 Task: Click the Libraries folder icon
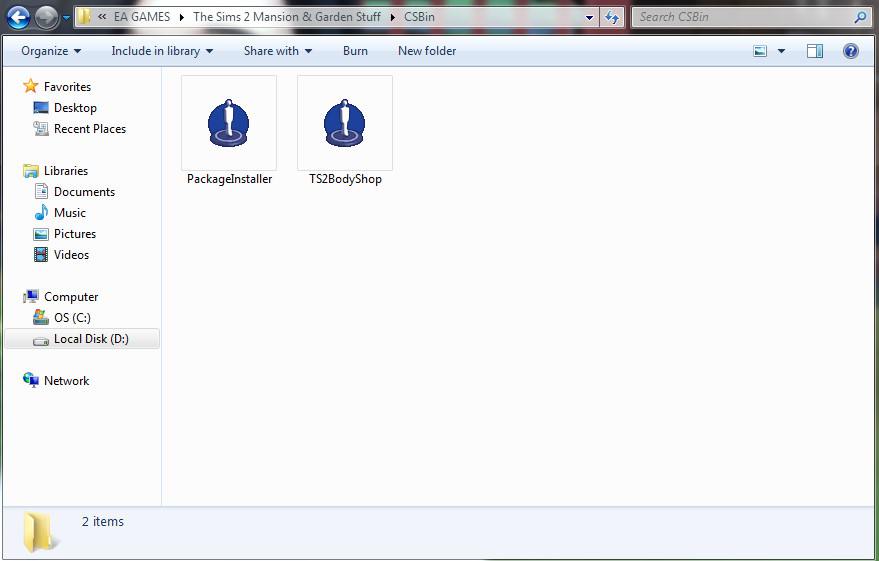(31, 171)
